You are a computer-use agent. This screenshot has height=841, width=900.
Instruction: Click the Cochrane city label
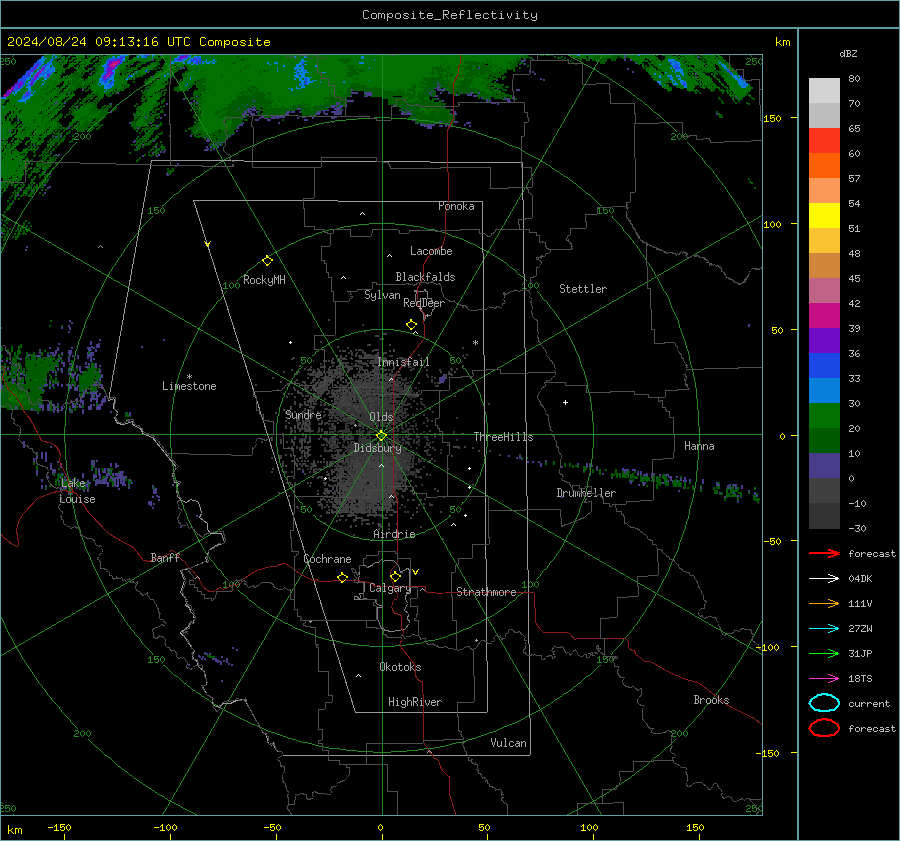[x=327, y=559]
